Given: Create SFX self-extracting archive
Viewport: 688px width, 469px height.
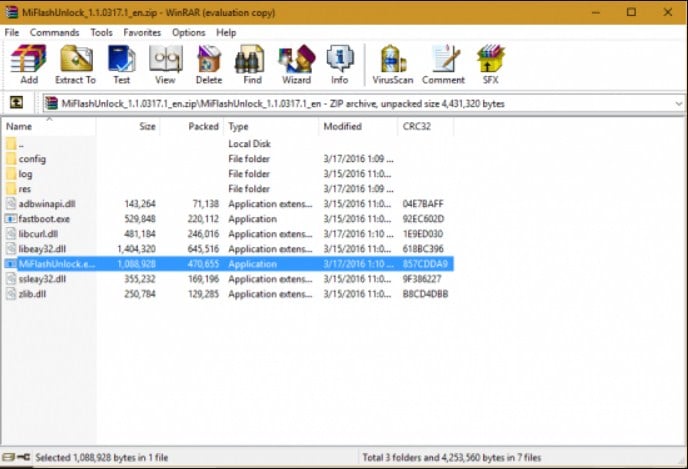Looking at the screenshot, I should tap(491, 64).
